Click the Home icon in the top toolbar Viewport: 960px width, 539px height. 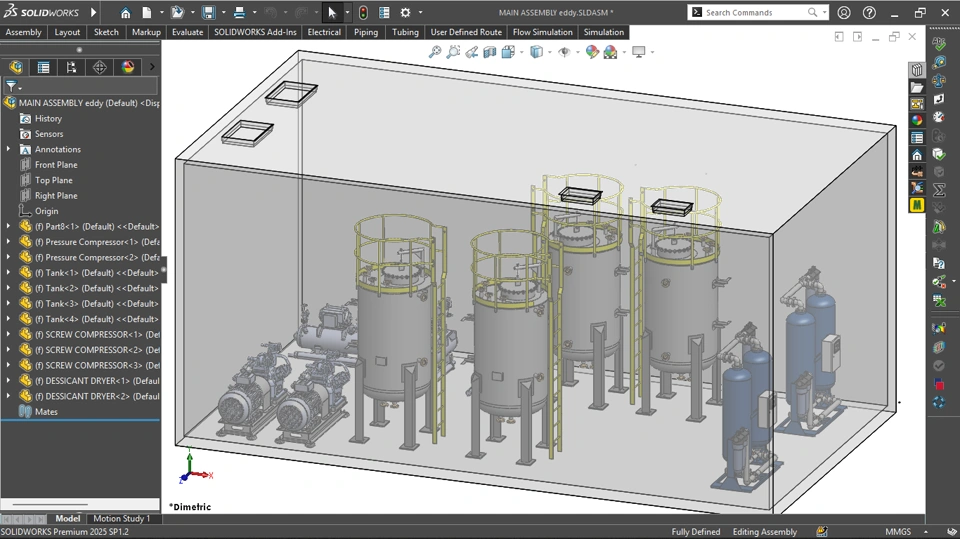pos(125,13)
